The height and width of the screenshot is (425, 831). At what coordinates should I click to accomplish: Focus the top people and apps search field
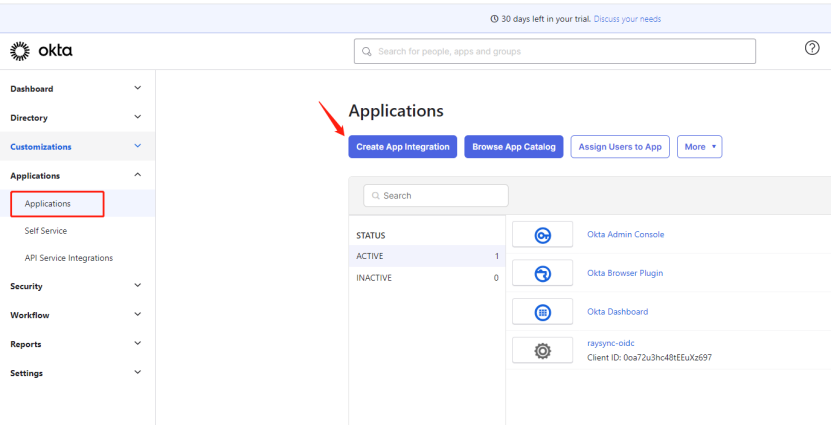pyautogui.click(x=555, y=51)
